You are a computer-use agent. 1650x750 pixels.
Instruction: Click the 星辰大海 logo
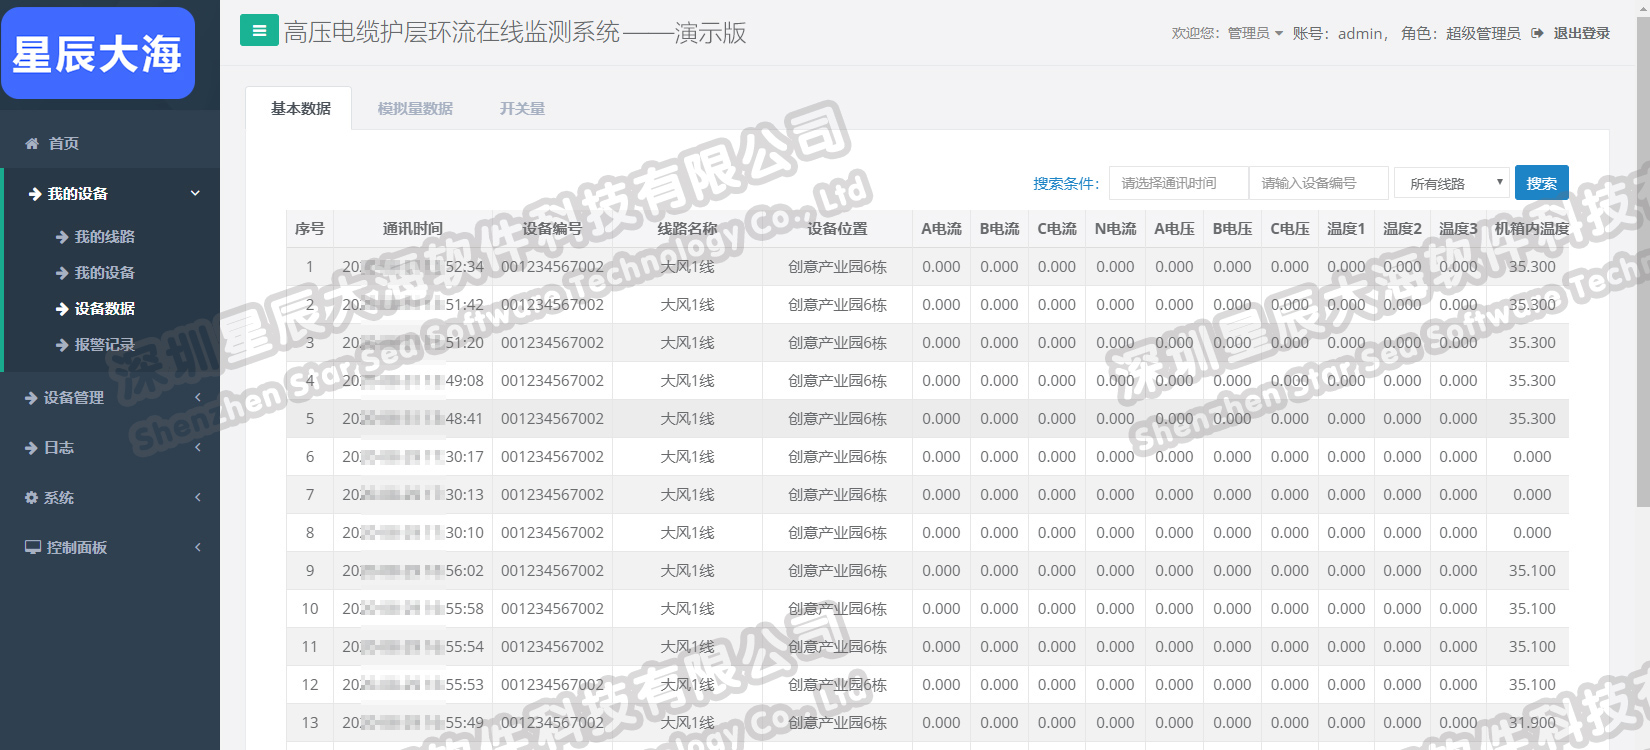[98, 53]
